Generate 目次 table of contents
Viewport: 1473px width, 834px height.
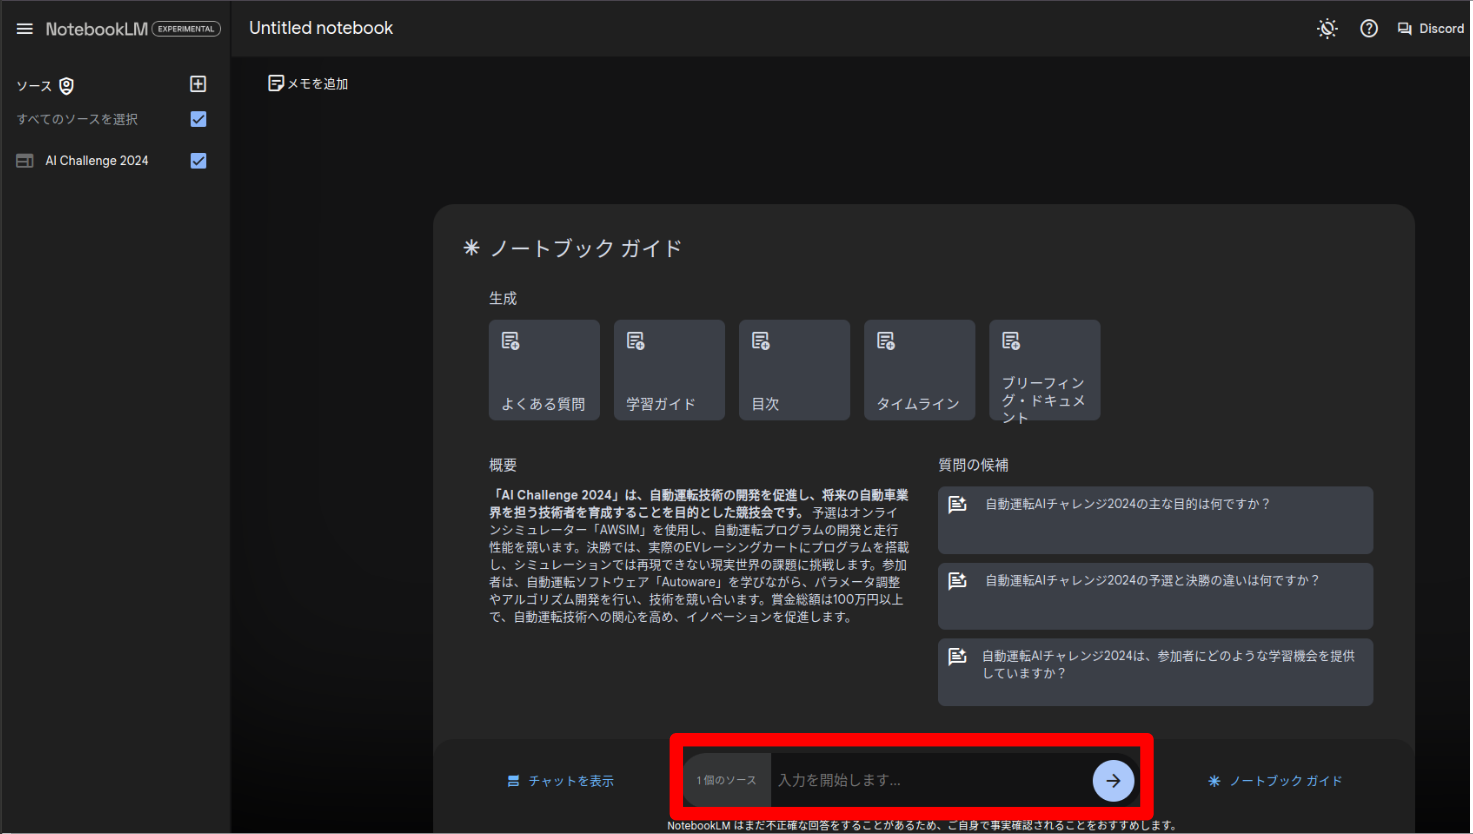794,370
